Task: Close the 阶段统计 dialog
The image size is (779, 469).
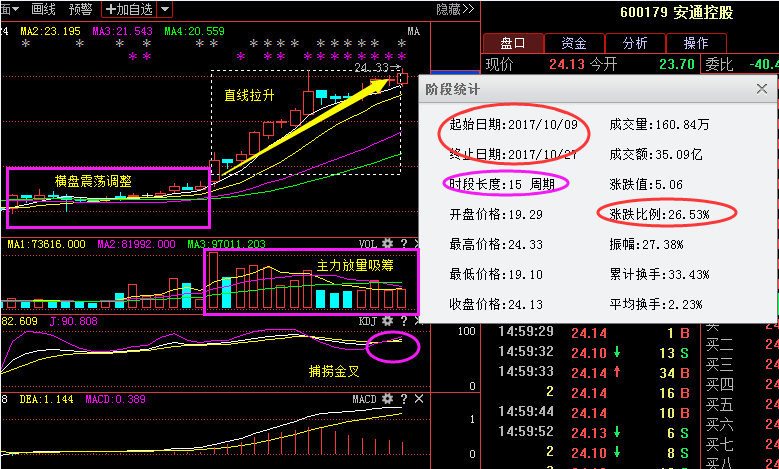Action: [x=761, y=89]
